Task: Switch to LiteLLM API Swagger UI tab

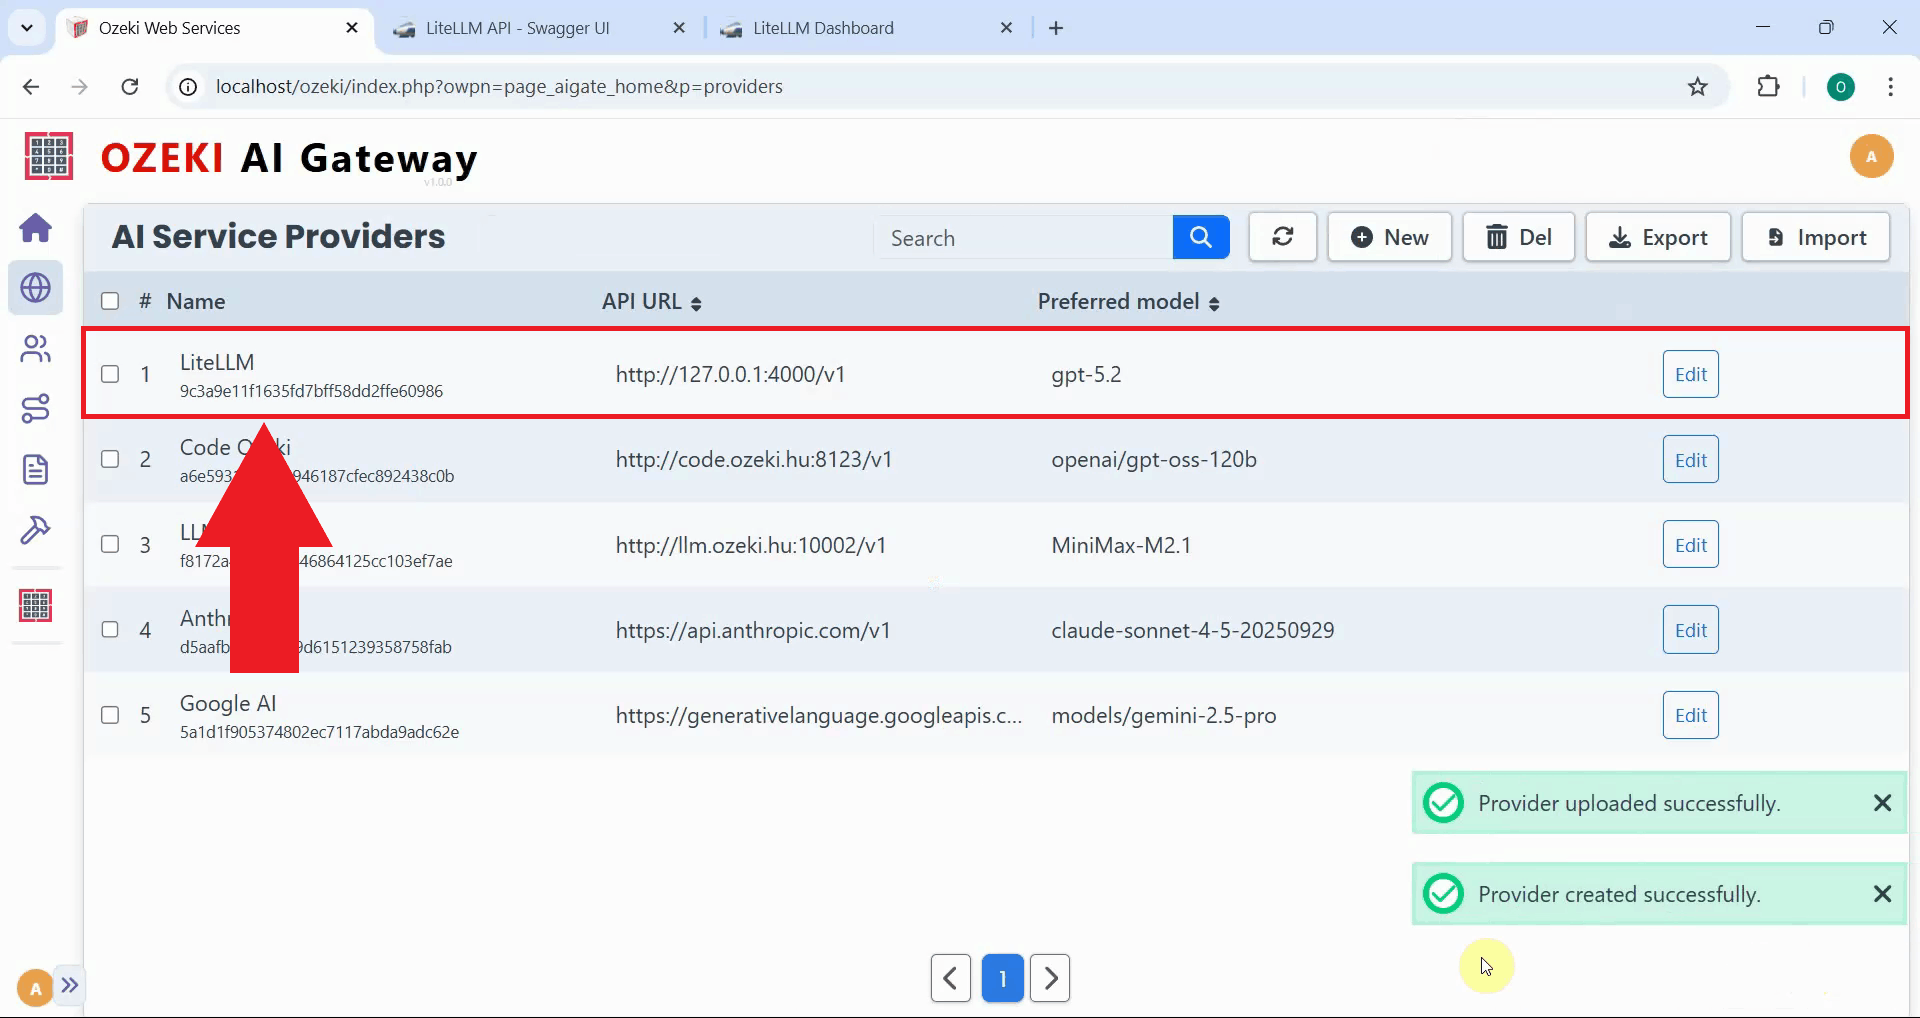Action: [517, 28]
